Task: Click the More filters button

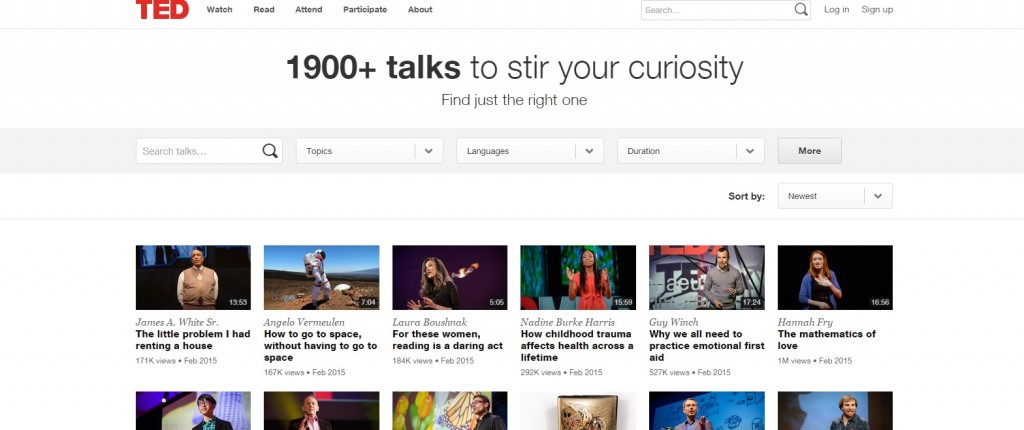Action: [x=810, y=151]
